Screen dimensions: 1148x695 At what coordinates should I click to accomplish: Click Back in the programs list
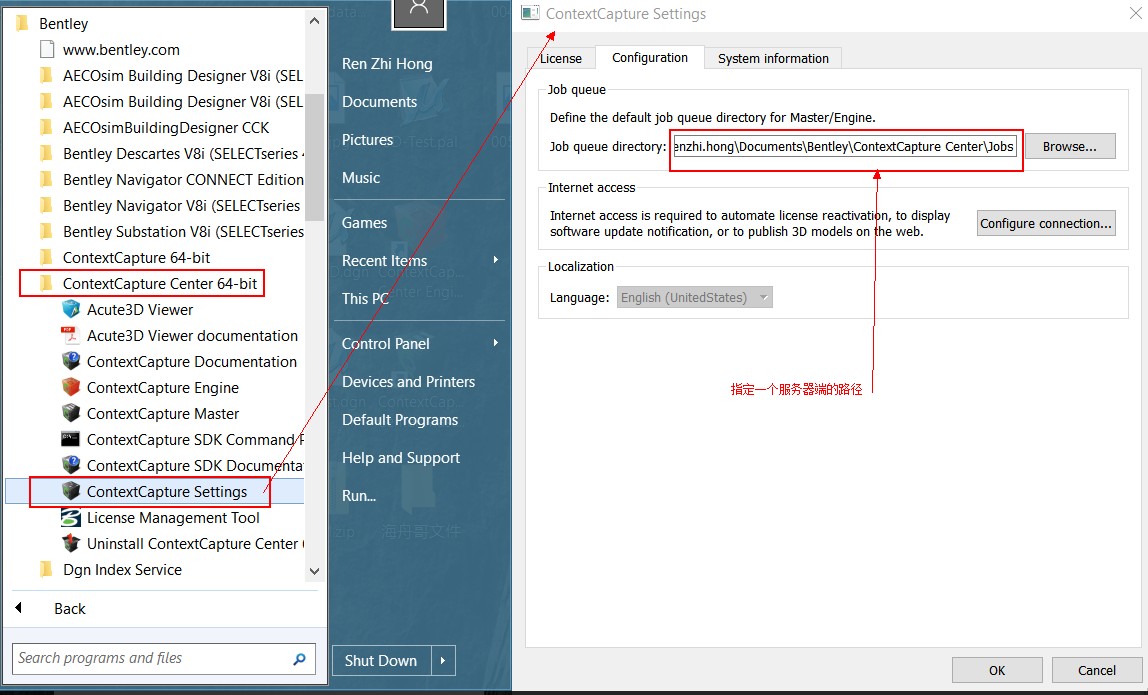click(70, 609)
